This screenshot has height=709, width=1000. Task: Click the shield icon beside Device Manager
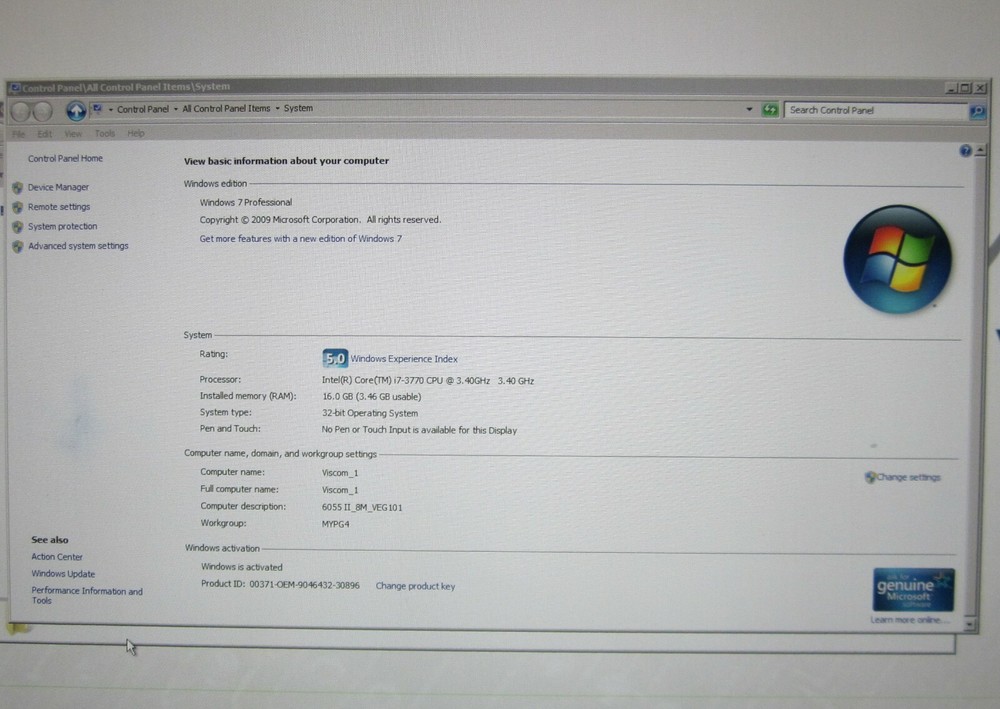pyautogui.click(x=15, y=187)
